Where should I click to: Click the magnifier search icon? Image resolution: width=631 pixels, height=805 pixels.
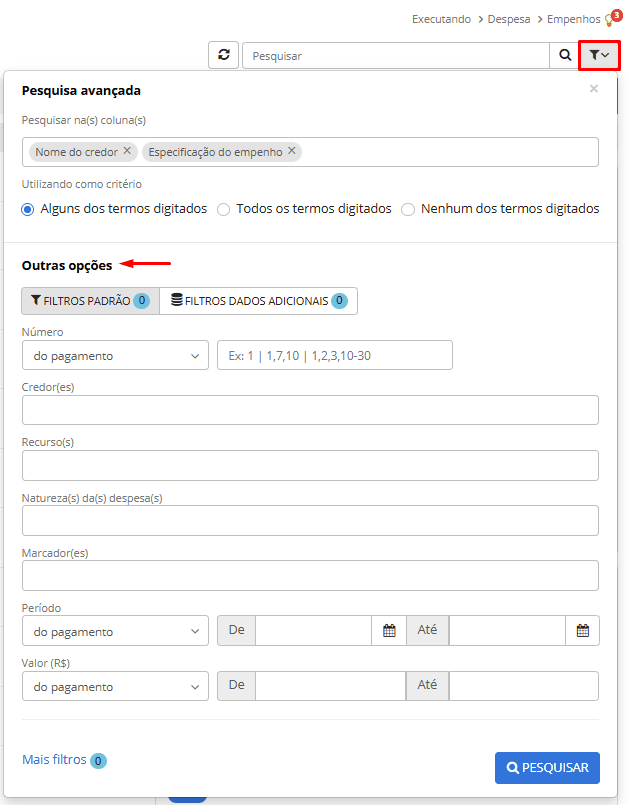pos(565,56)
